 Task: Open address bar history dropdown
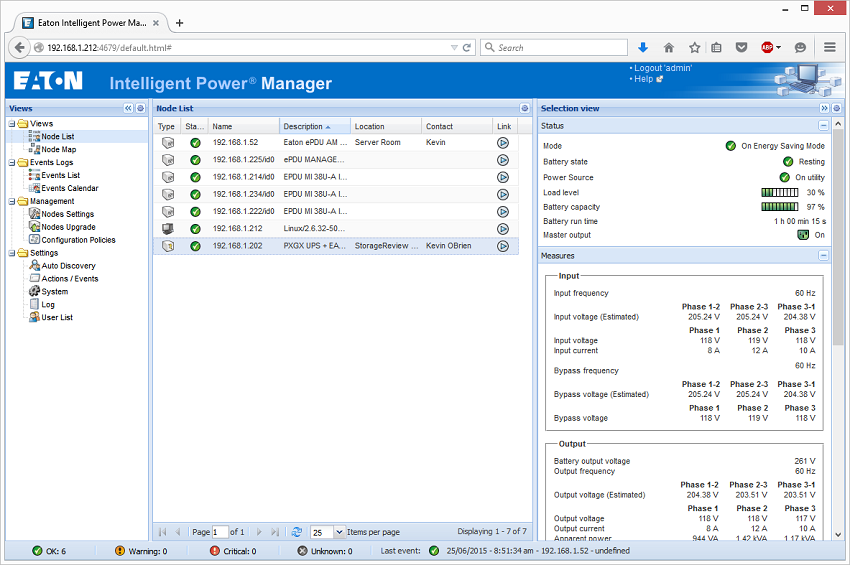pos(454,48)
